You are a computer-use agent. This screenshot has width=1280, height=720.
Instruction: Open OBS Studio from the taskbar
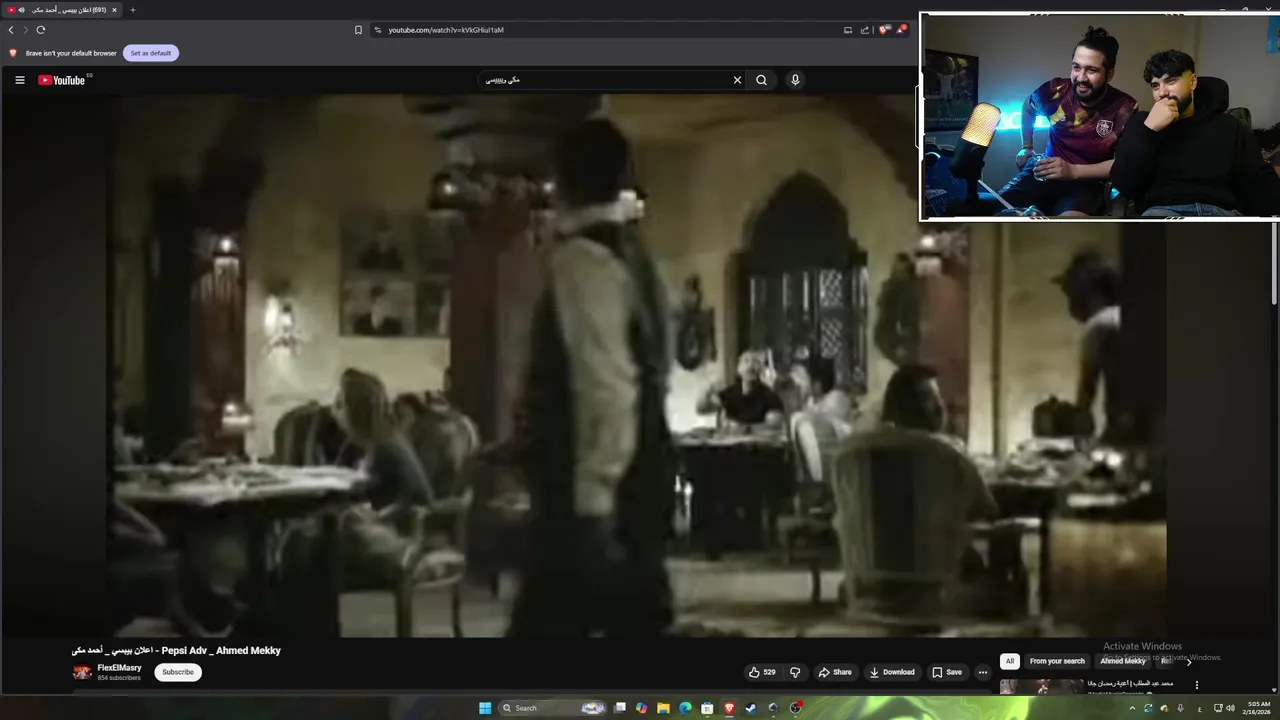point(795,708)
